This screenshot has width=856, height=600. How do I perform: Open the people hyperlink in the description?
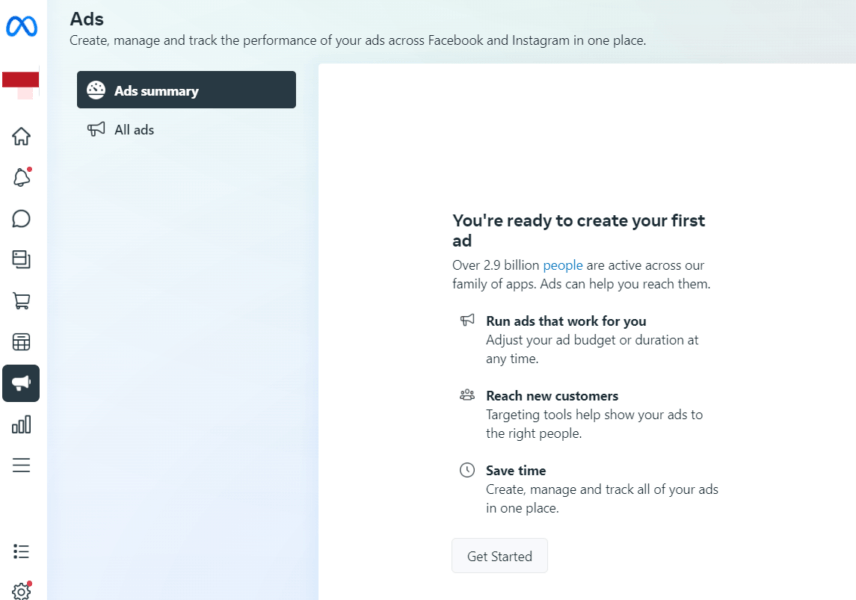coord(563,265)
